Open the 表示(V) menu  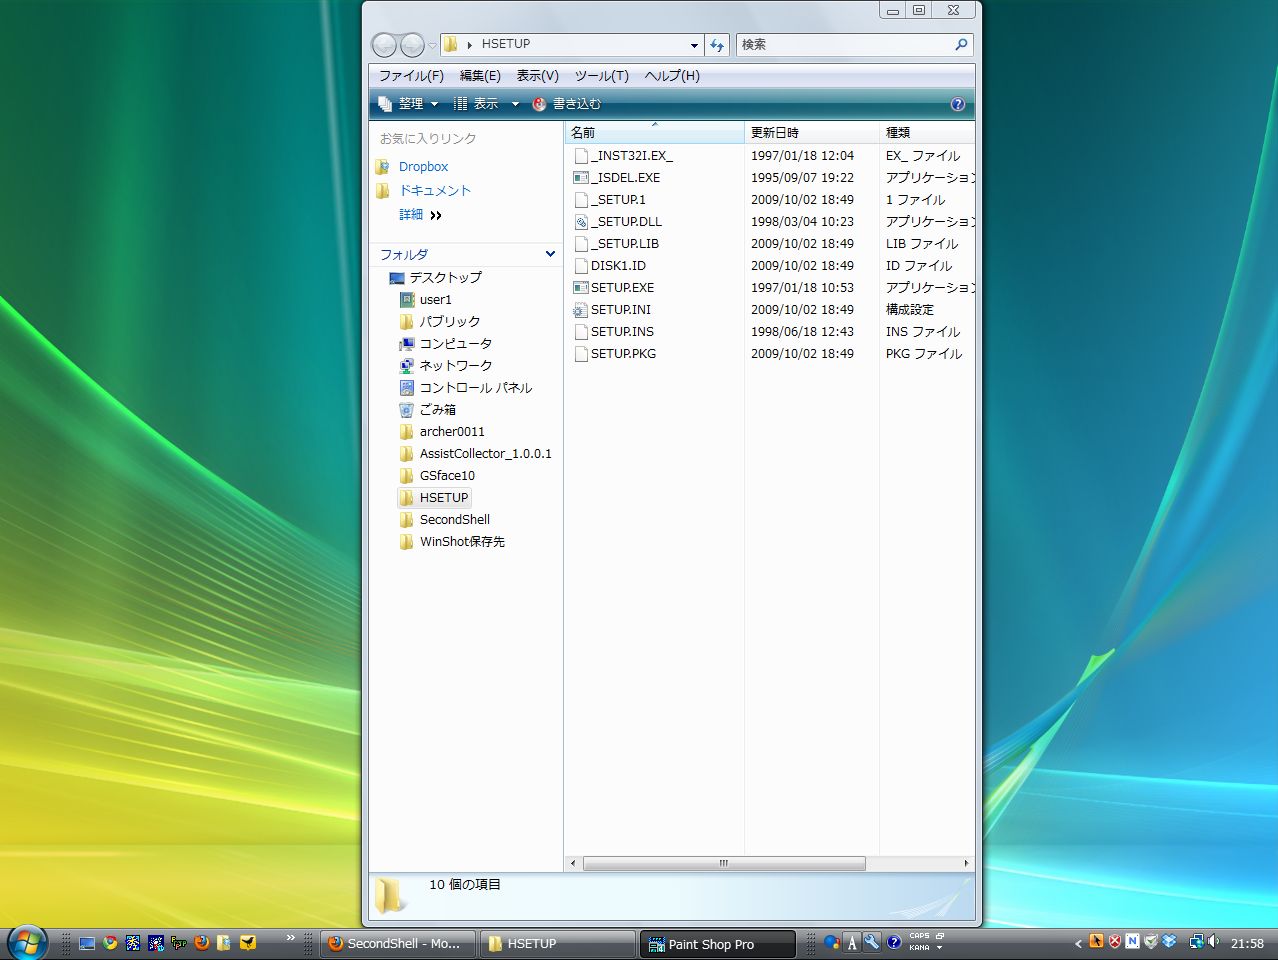click(537, 76)
